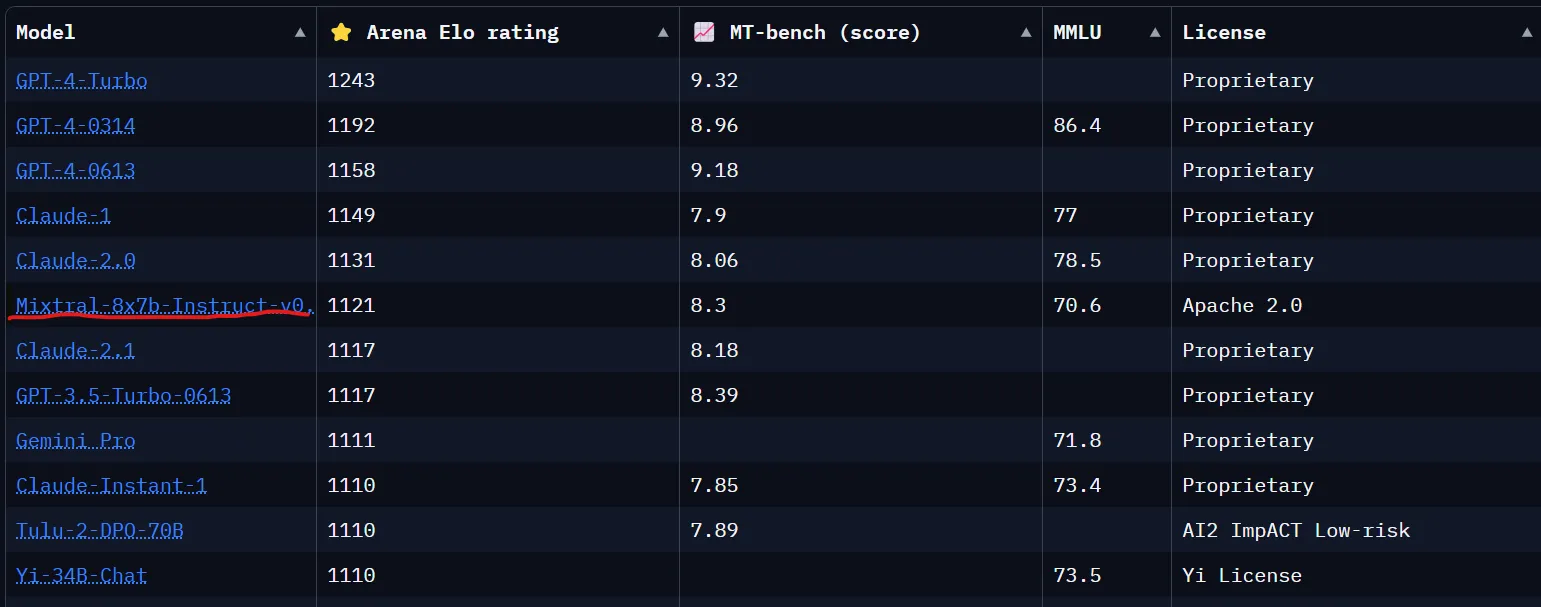Image resolution: width=1541 pixels, height=607 pixels.
Task: Click the License column header
Action: click(1356, 32)
